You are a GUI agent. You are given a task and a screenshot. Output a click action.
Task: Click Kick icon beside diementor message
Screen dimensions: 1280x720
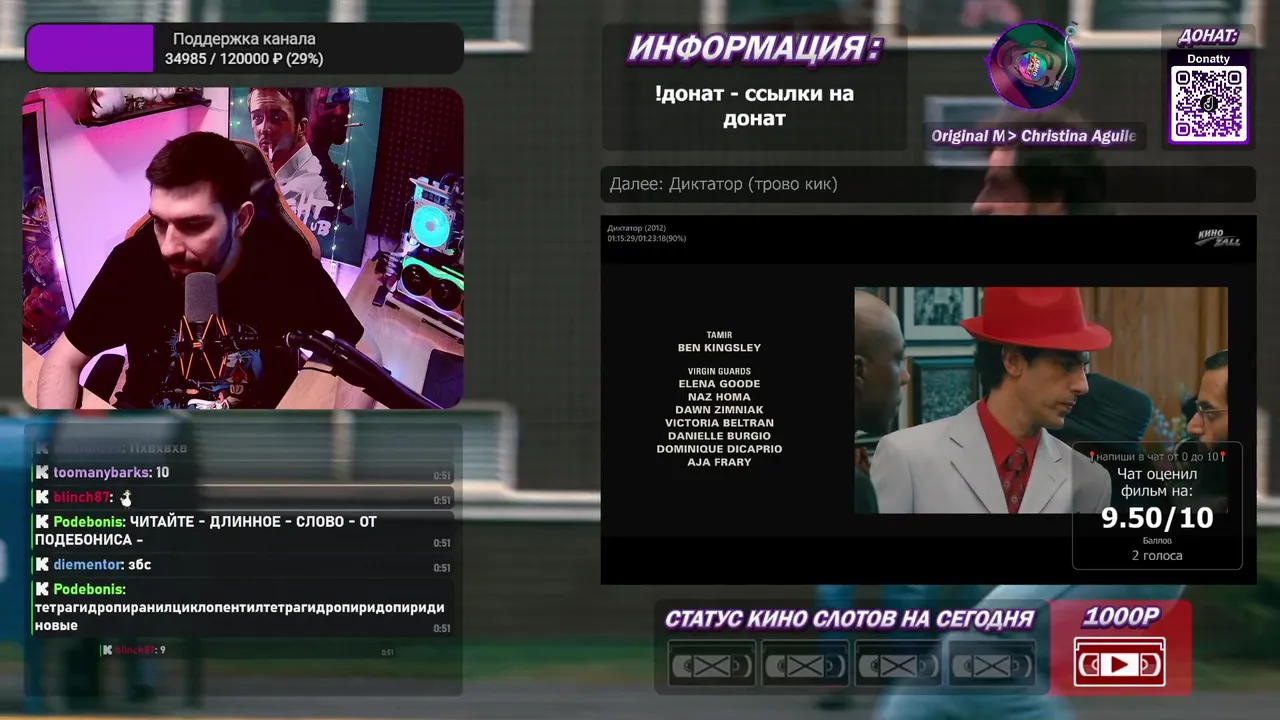(42, 565)
